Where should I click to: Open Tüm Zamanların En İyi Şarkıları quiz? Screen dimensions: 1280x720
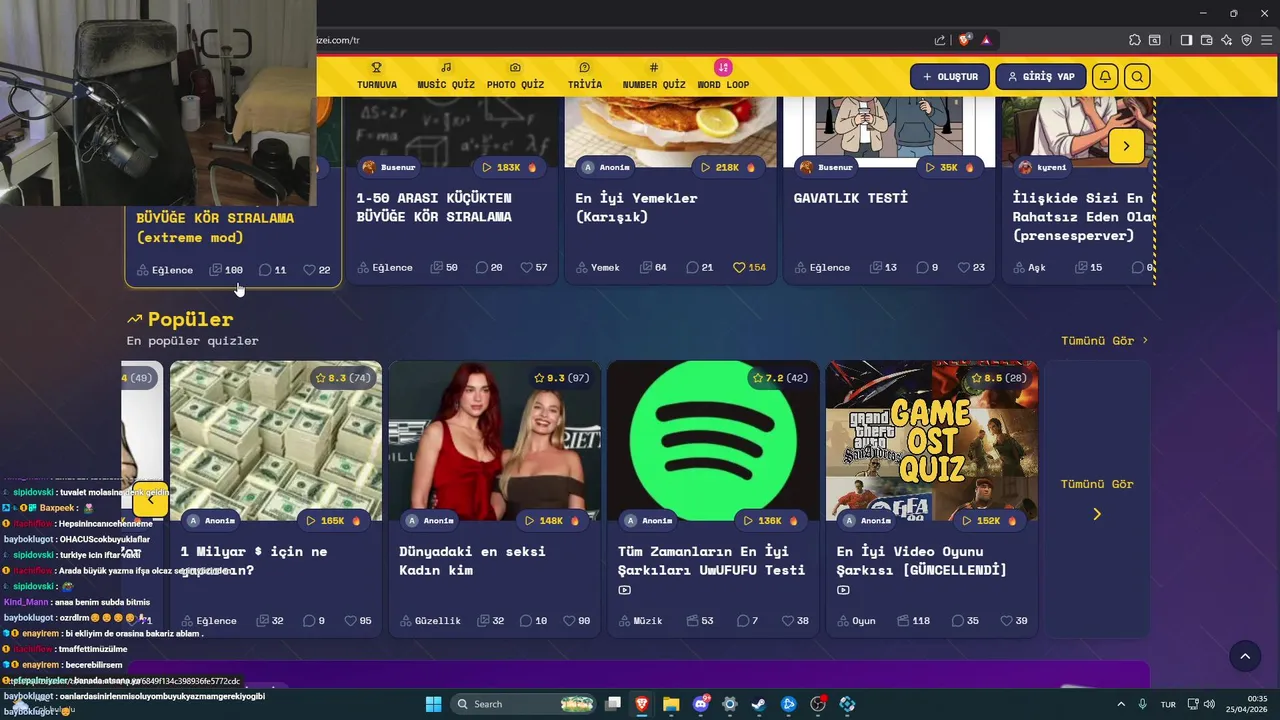click(711, 561)
